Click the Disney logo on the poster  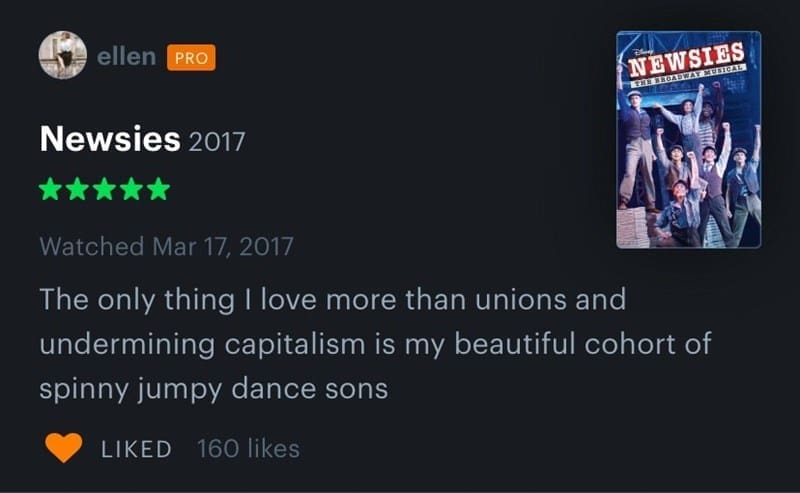tap(640, 45)
